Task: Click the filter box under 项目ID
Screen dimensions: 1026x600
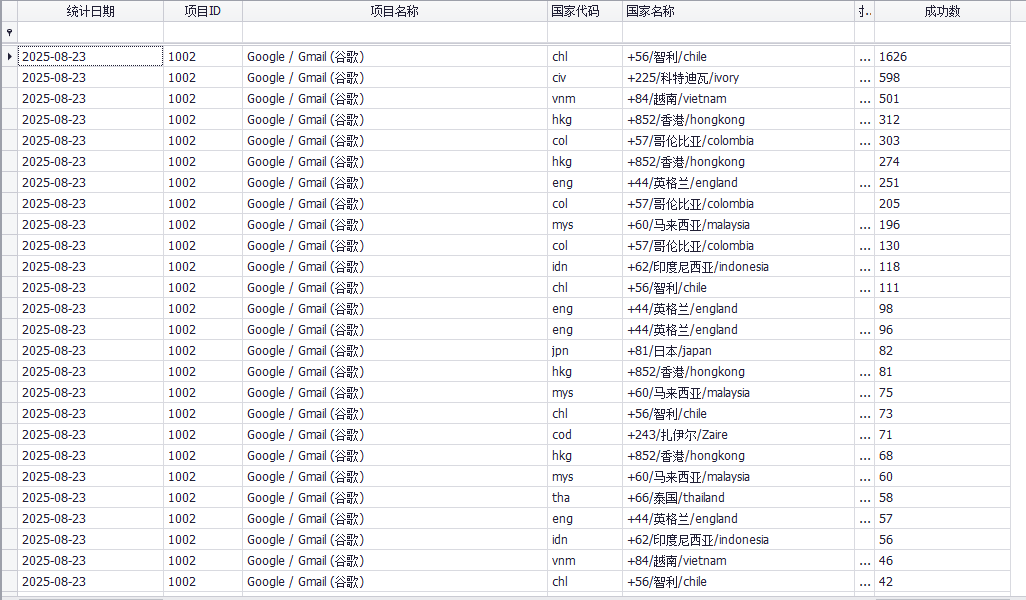Action: coord(203,32)
